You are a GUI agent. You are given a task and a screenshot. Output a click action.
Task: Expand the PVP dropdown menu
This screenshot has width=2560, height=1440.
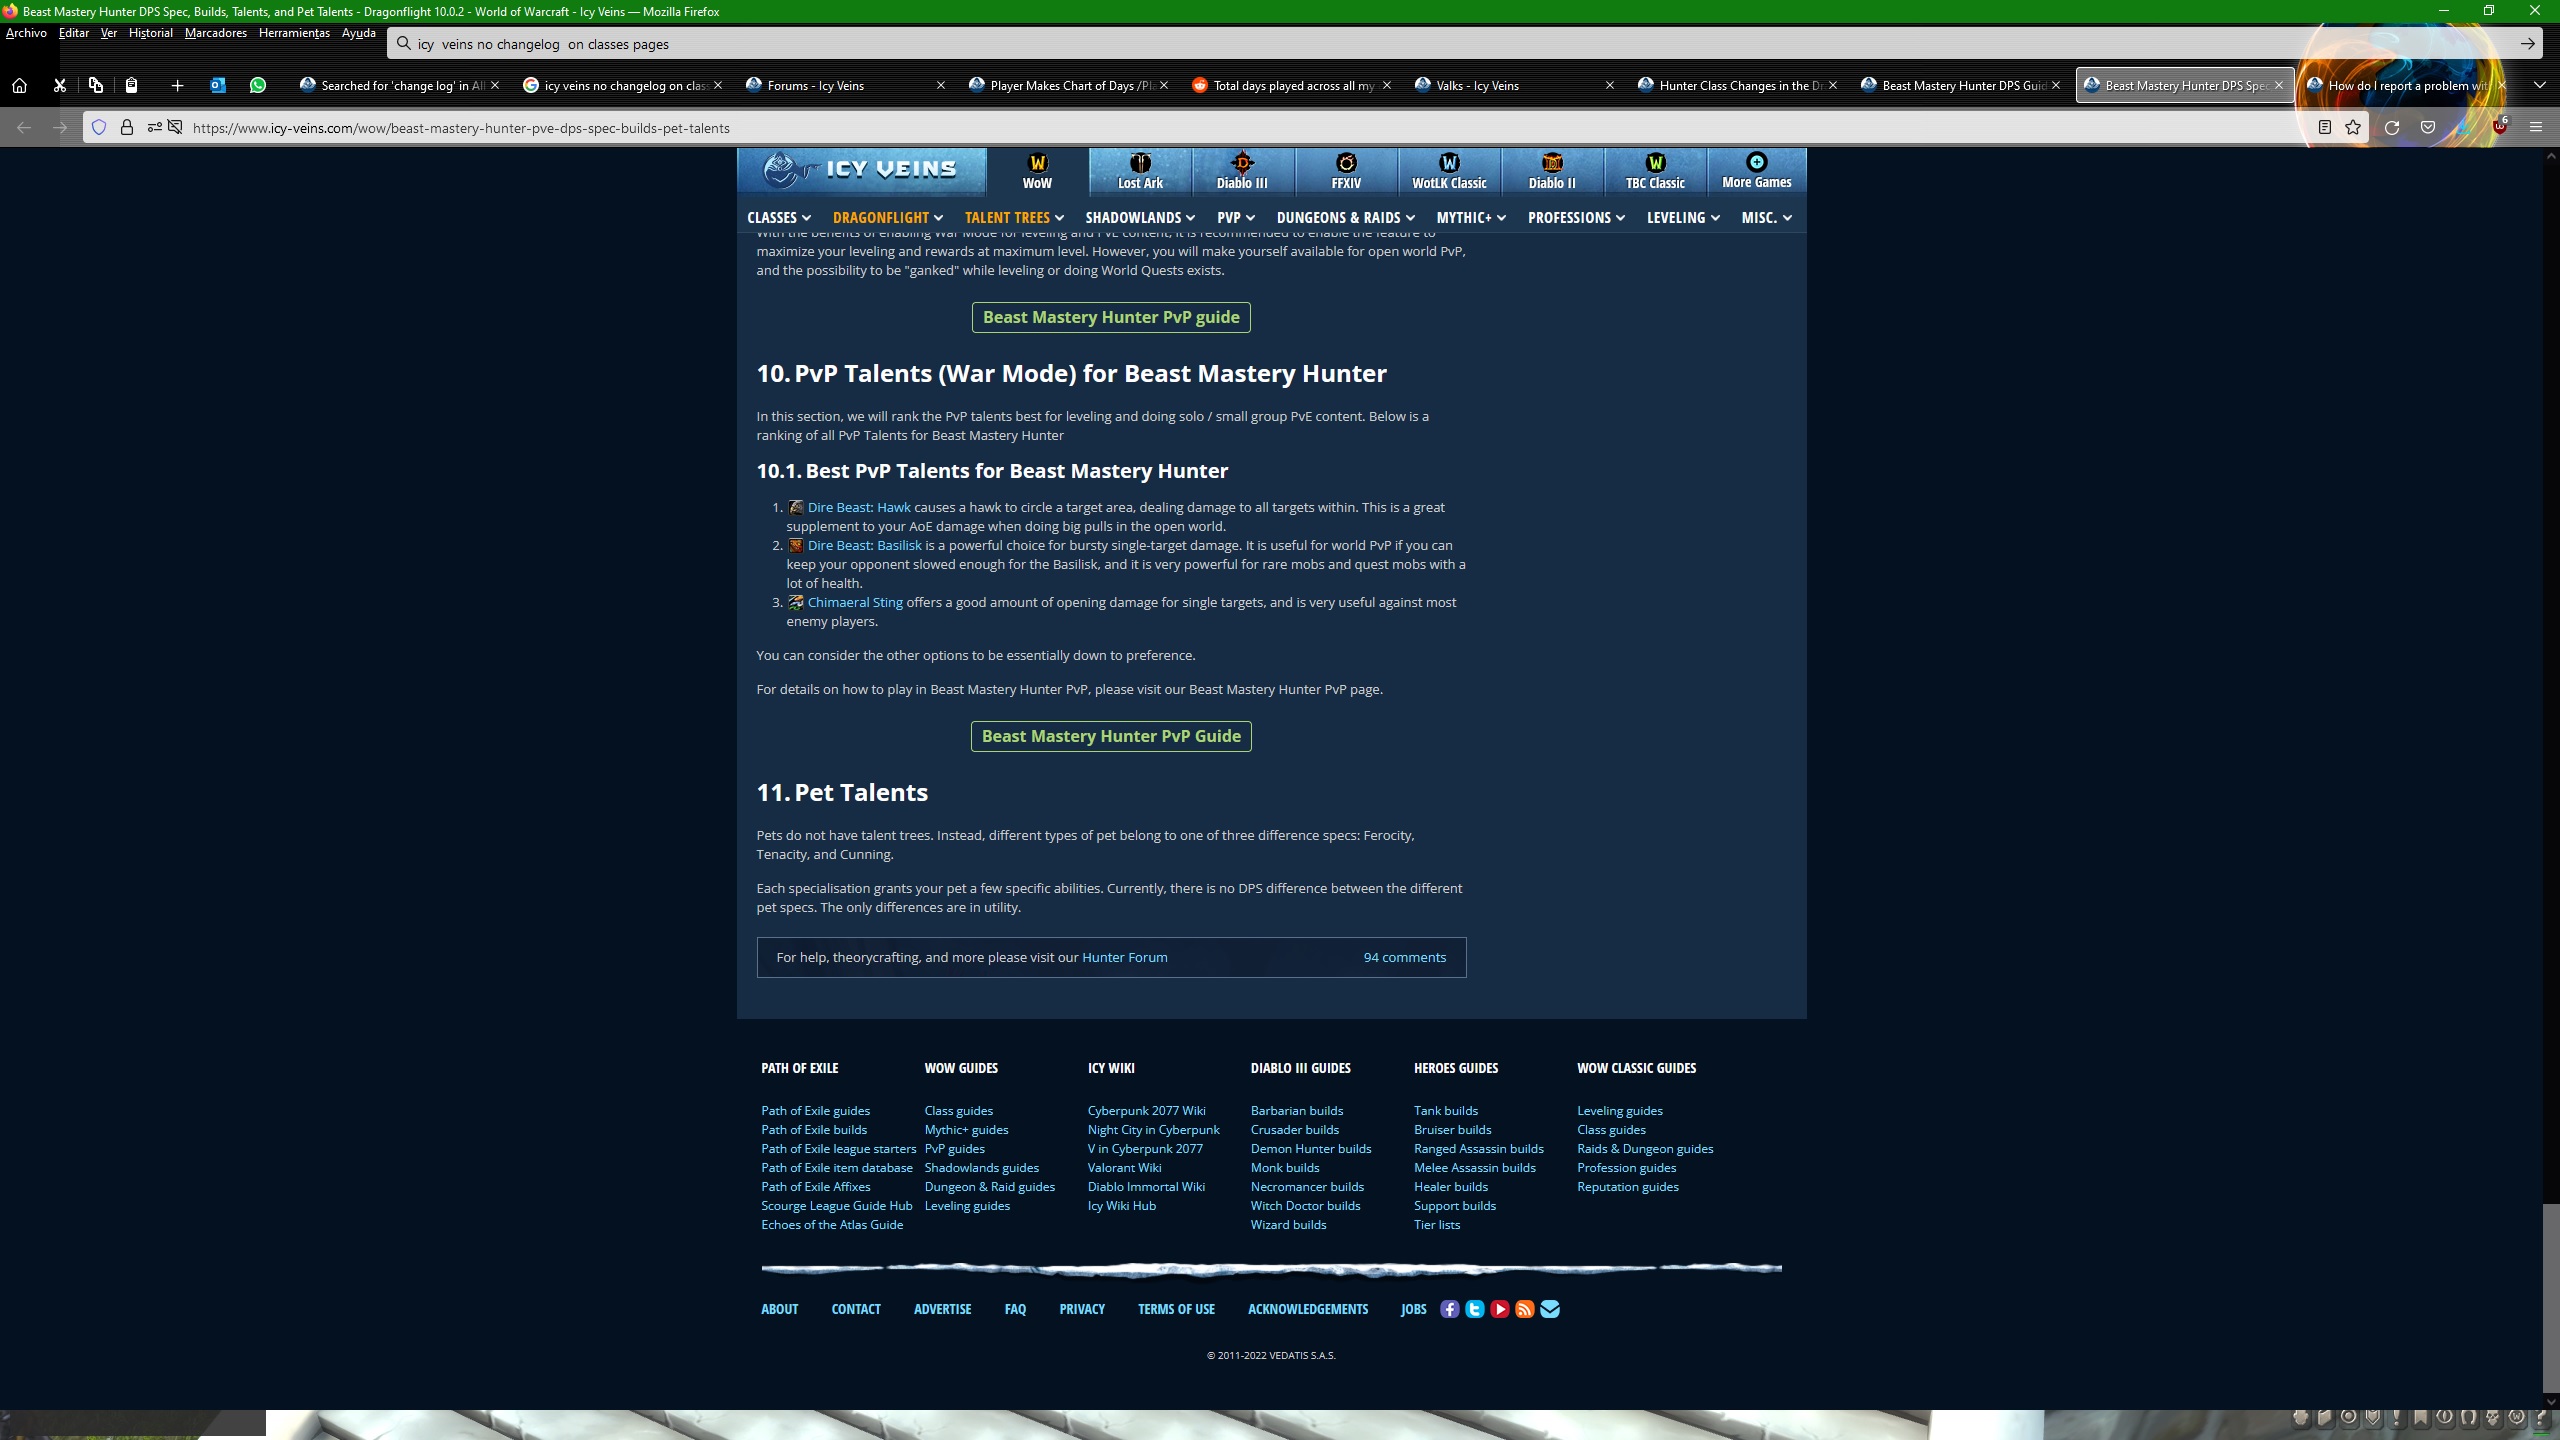(x=1236, y=217)
